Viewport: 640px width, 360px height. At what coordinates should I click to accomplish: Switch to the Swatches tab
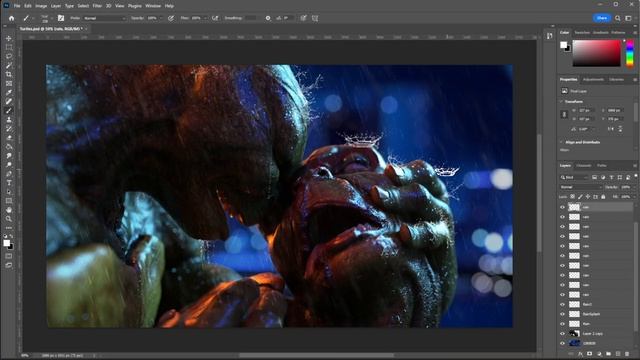coord(582,32)
